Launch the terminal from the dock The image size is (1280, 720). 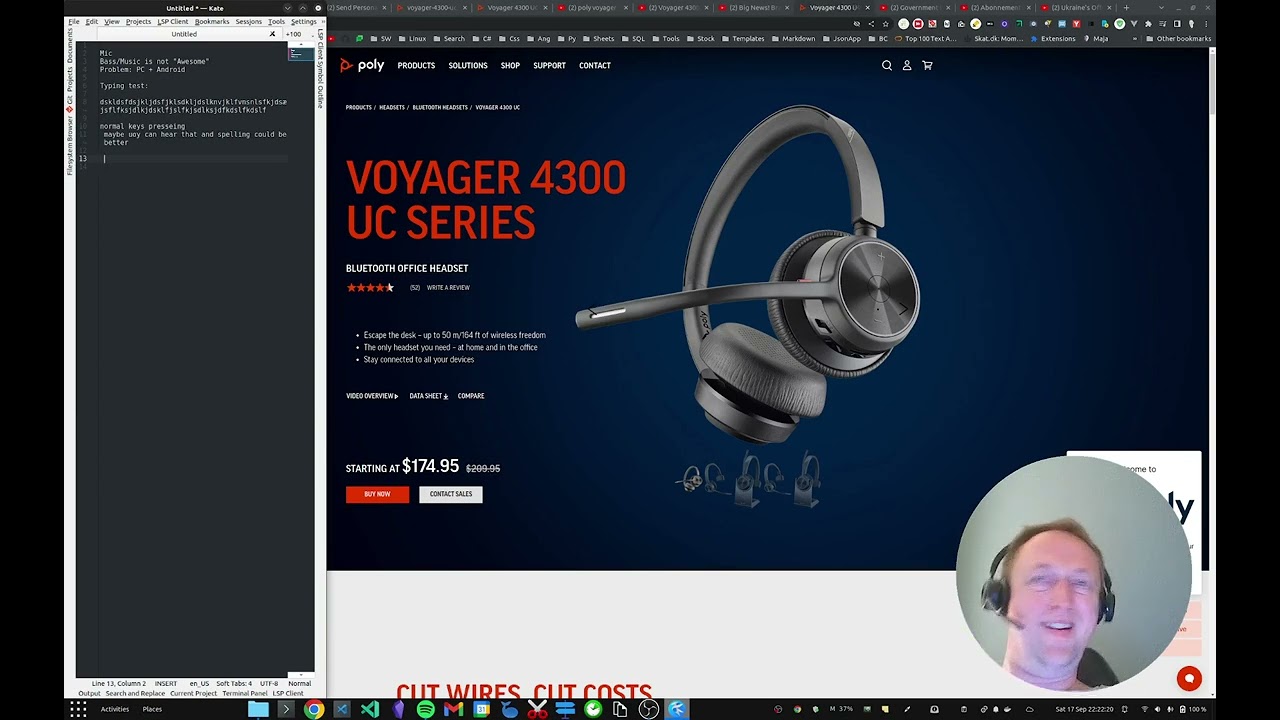coord(286,709)
